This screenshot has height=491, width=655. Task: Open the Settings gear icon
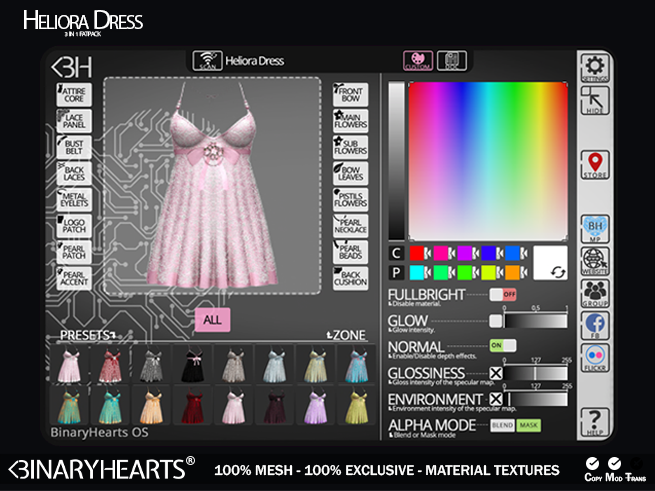tap(595, 68)
